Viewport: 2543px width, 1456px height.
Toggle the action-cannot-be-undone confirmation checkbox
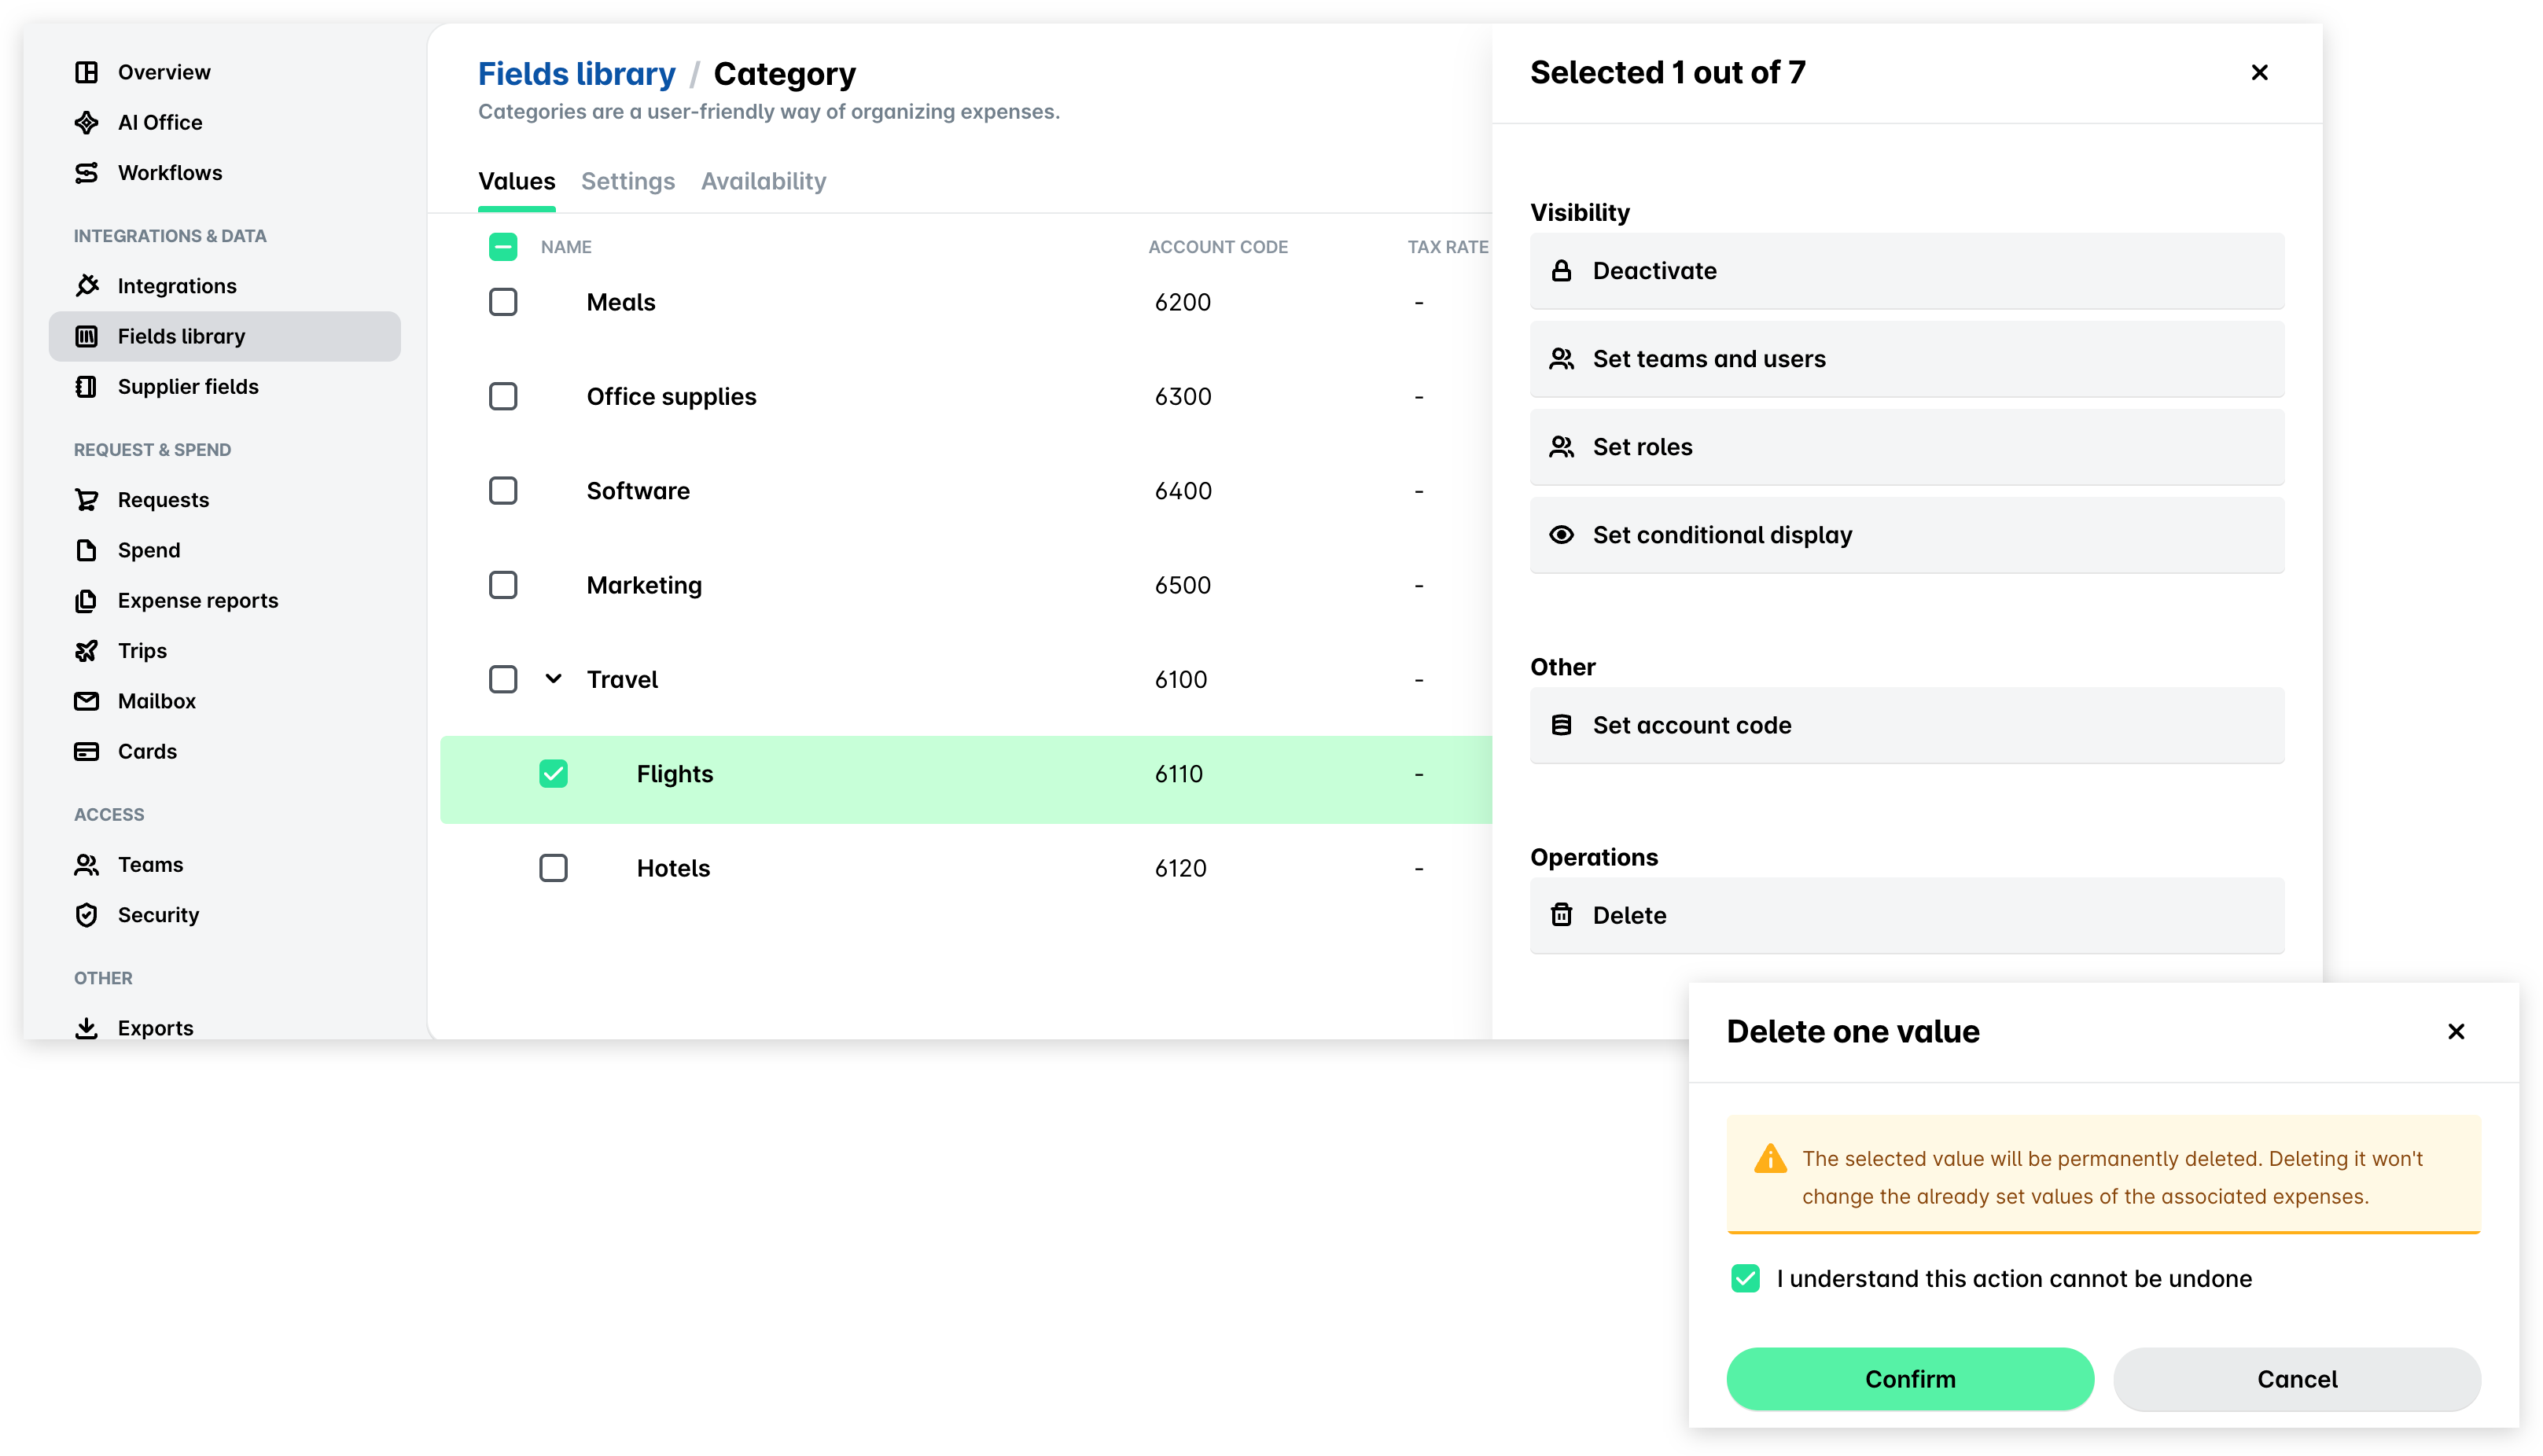[x=1745, y=1278]
